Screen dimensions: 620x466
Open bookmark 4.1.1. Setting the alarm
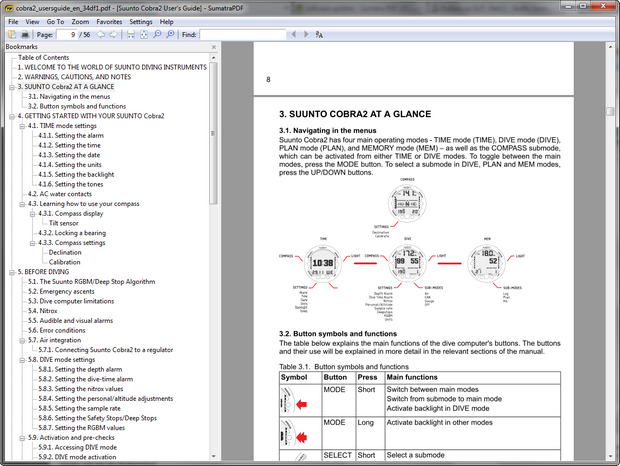71,136
